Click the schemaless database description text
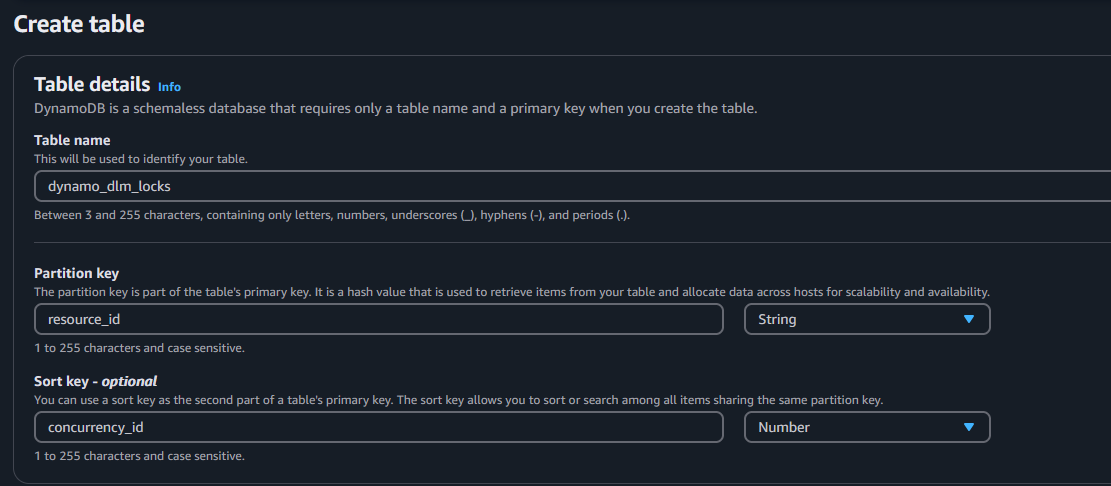Viewport: 1111px width, 486px height. (x=395, y=108)
